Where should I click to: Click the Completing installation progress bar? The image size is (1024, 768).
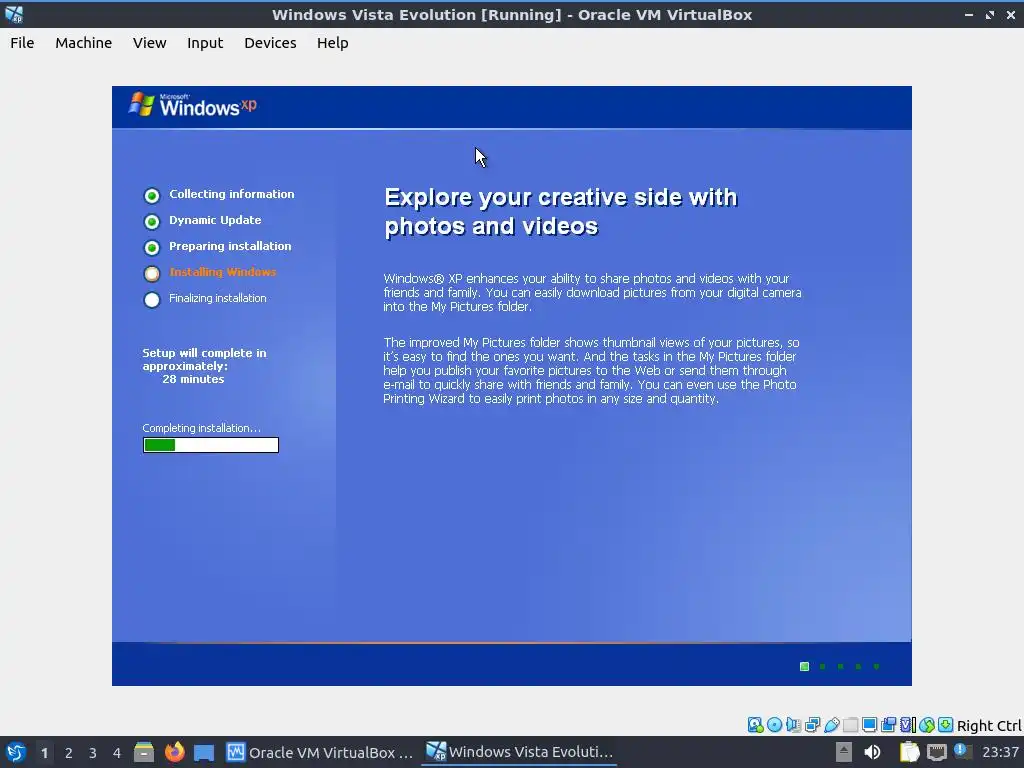(211, 445)
